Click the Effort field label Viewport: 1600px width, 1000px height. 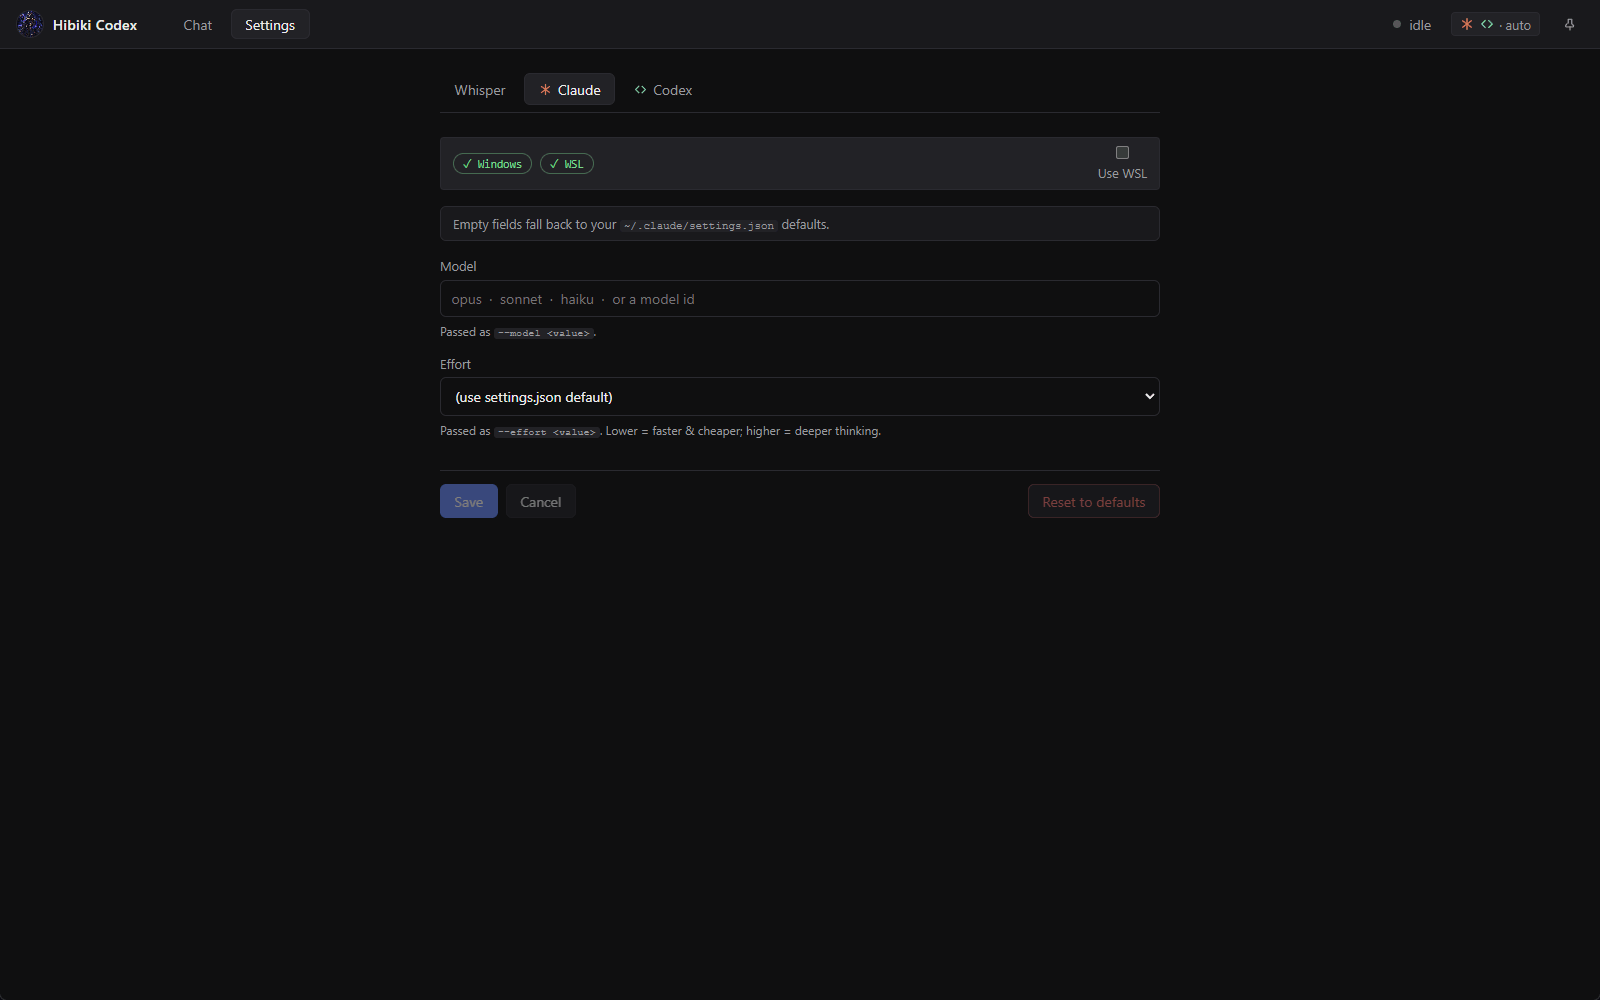455,364
